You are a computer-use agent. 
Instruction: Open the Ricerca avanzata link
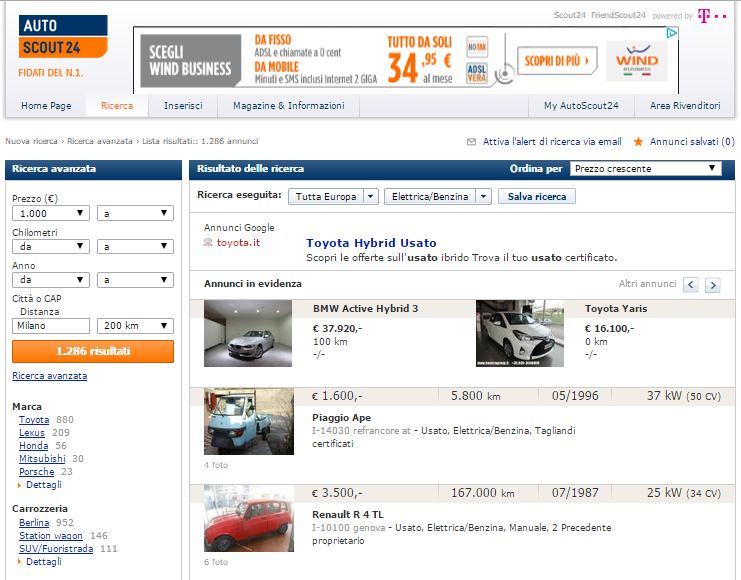49,376
